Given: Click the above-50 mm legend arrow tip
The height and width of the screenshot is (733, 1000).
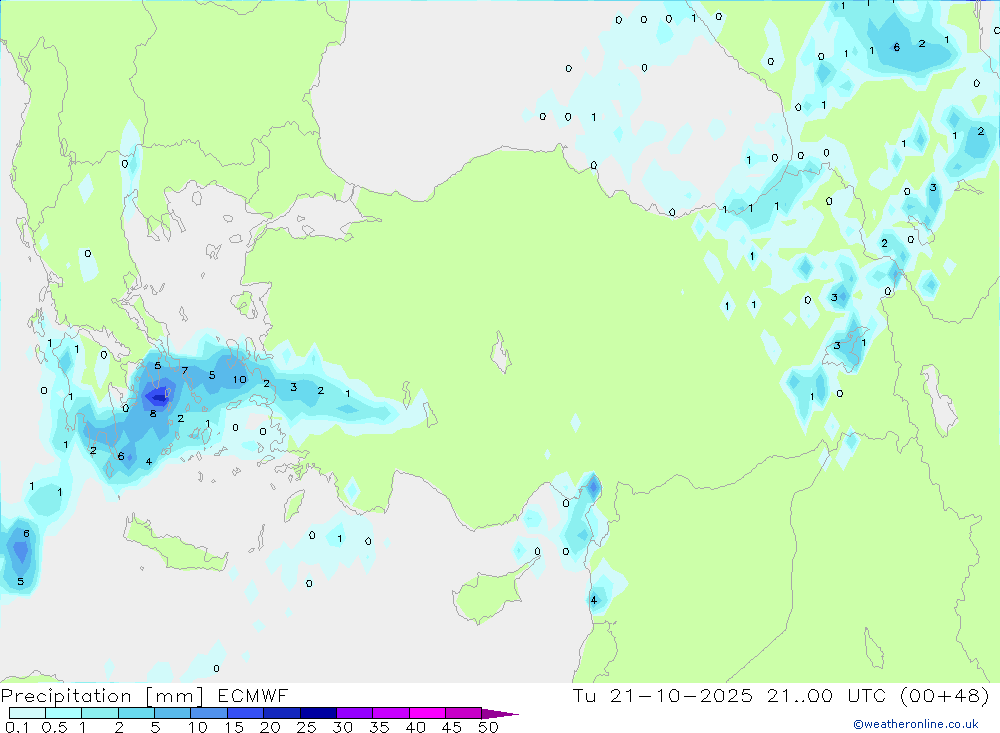Looking at the screenshot, I should click(x=501, y=714).
